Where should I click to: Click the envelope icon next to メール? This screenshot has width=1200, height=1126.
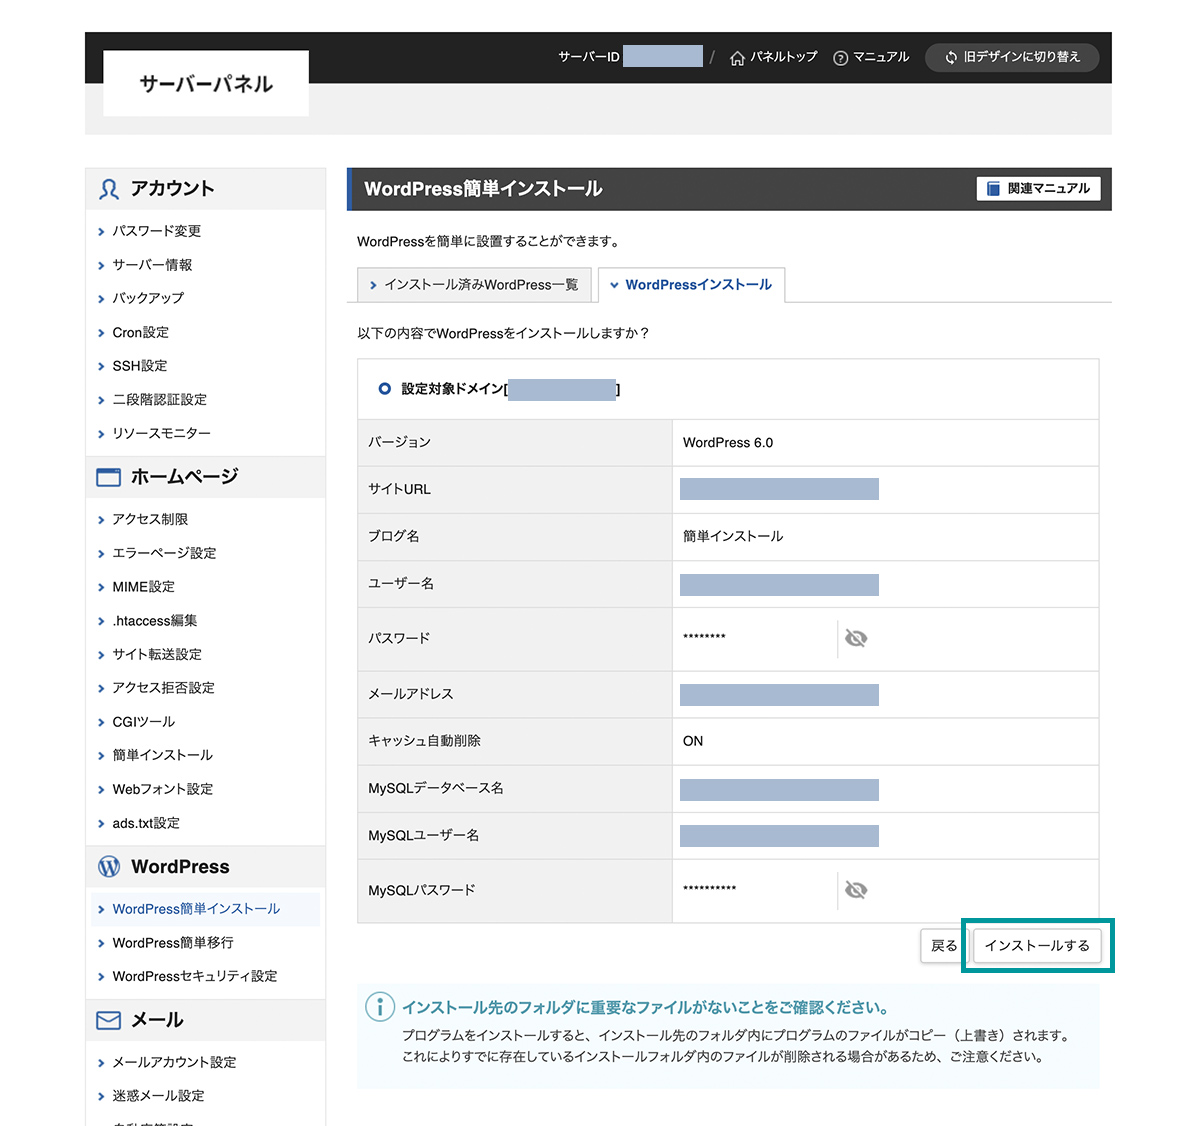[108, 1020]
